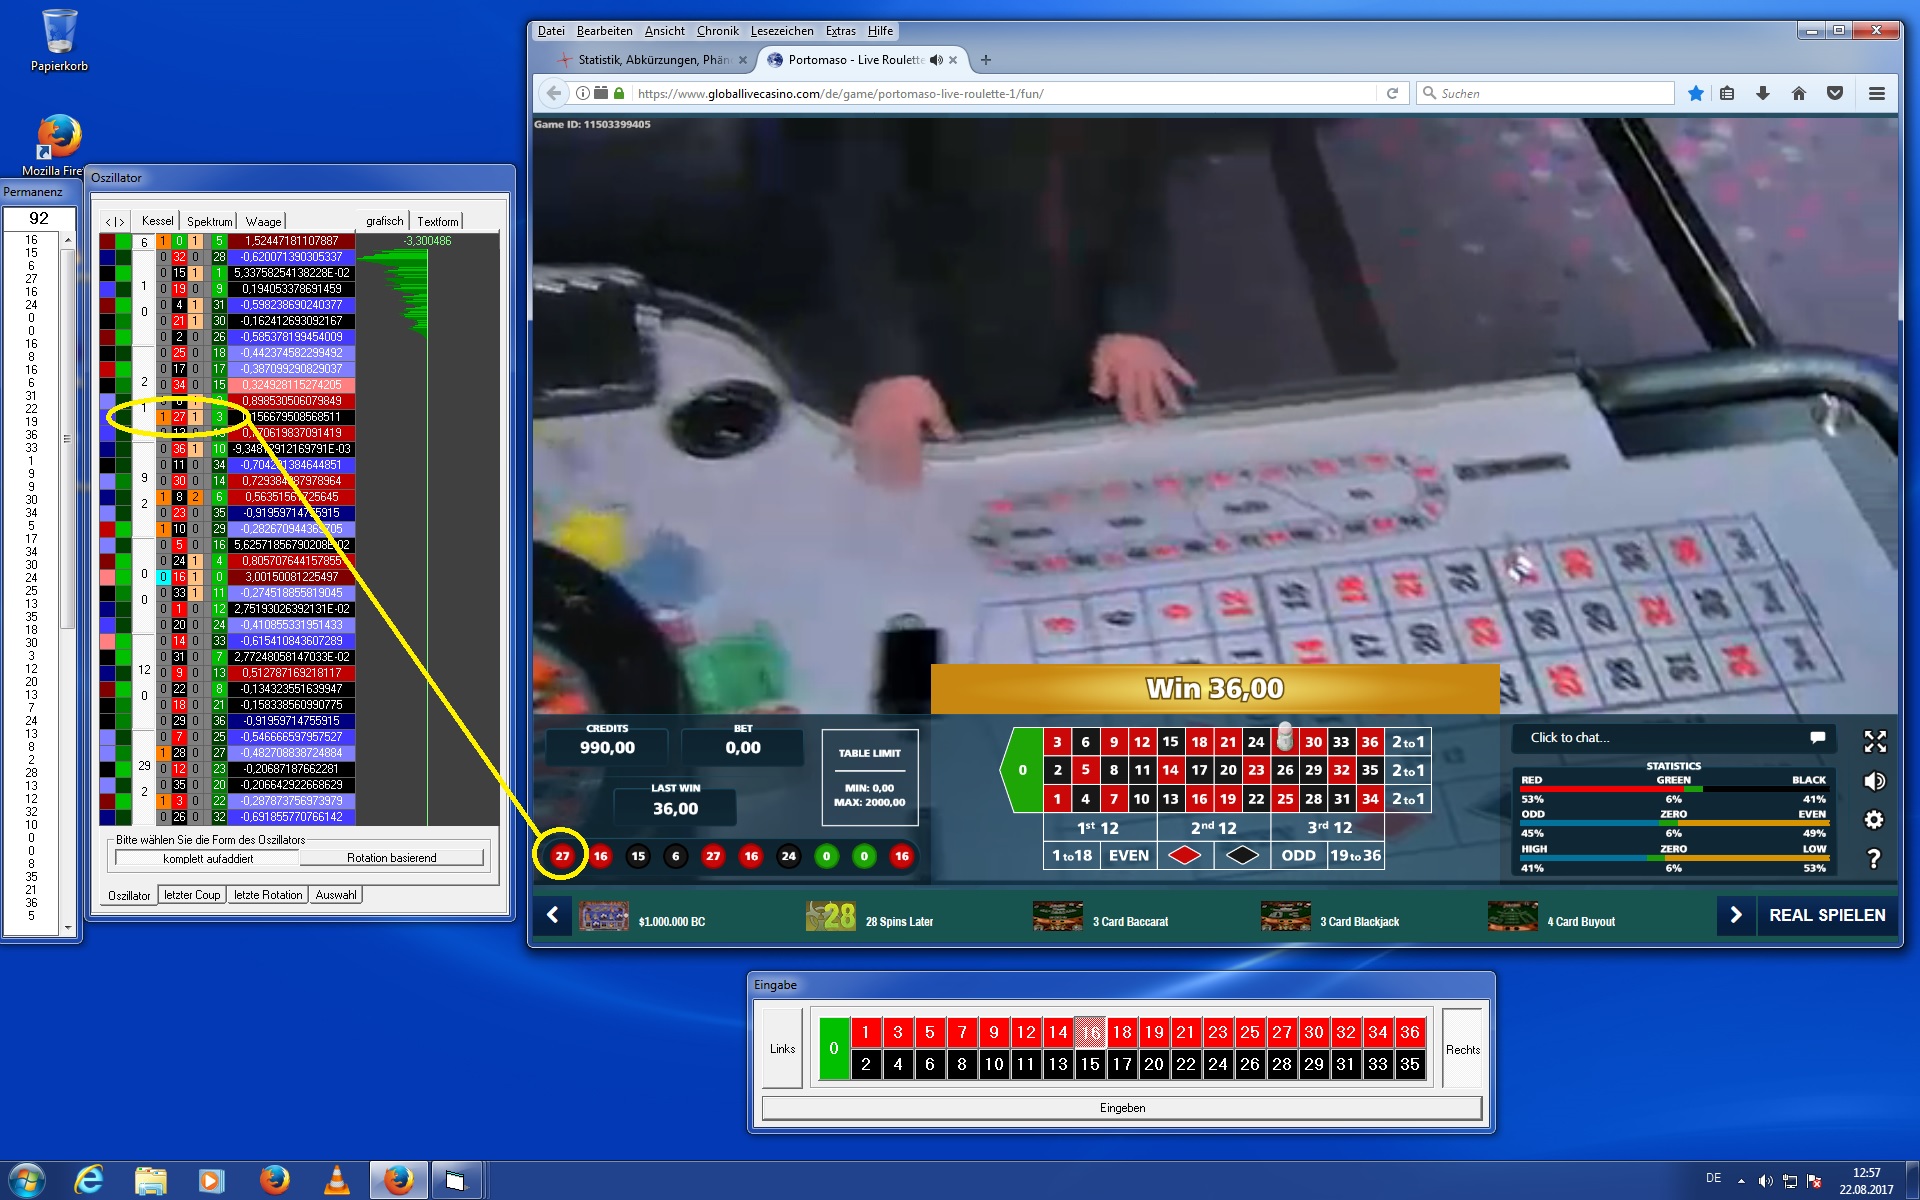The width and height of the screenshot is (1920, 1200).
Task: Switch to the Spektrum tab
Action: coord(209,221)
